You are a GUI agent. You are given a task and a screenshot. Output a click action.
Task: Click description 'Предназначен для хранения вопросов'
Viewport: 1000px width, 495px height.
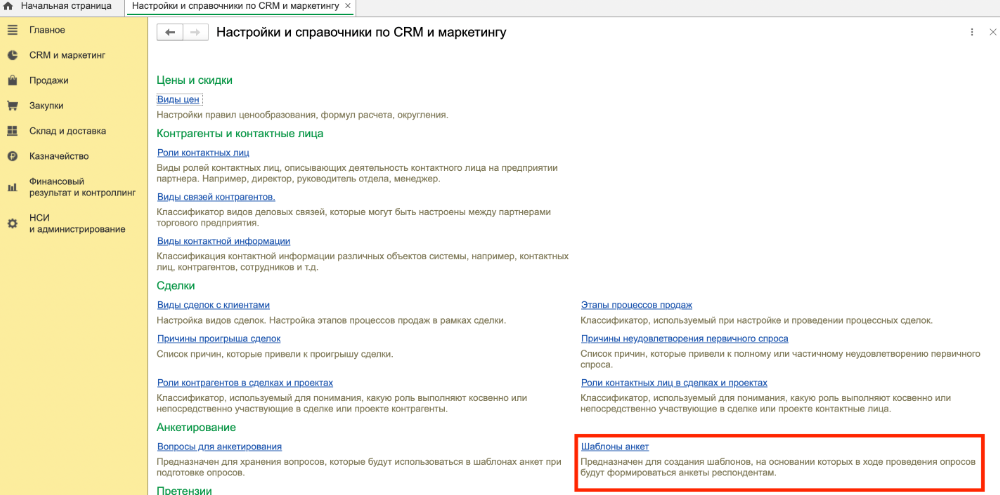[359, 468]
